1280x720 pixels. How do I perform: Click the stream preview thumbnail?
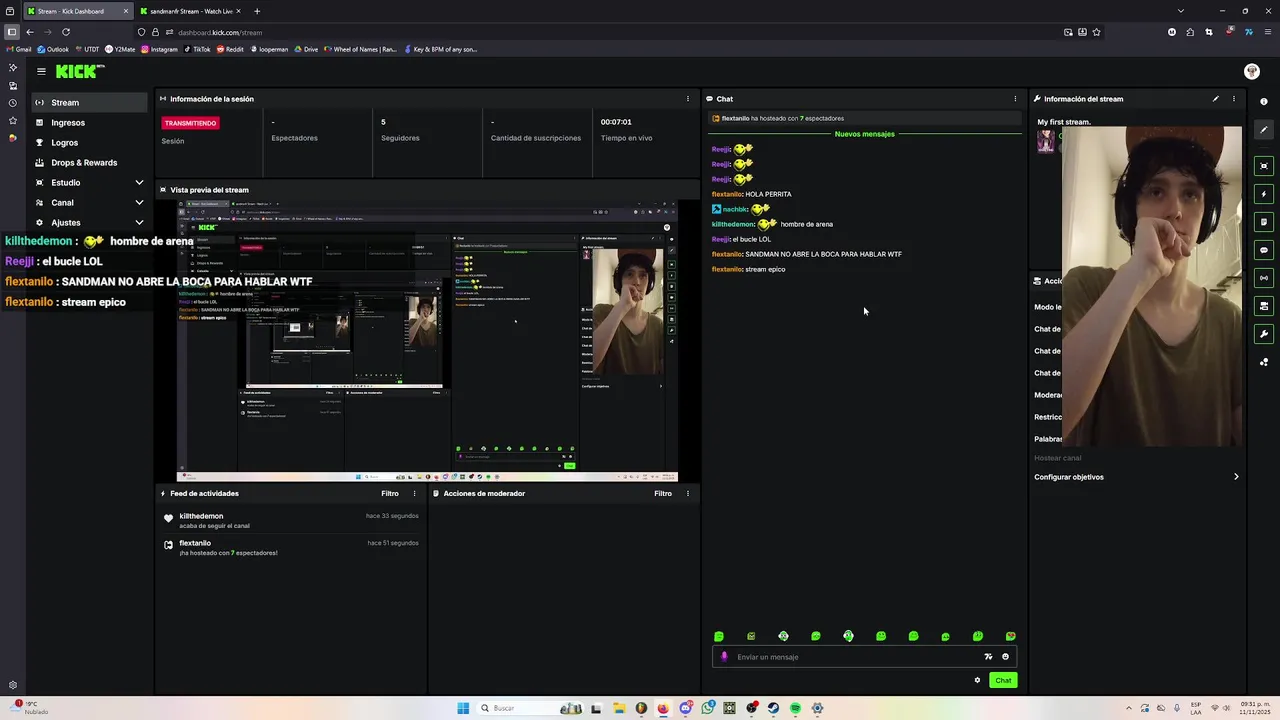[x=427, y=340]
